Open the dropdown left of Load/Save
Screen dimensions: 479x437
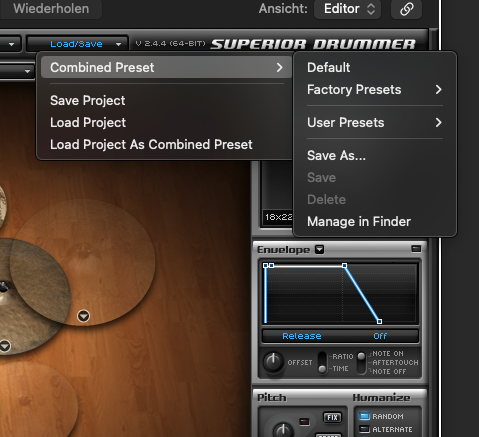(x=10, y=44)
